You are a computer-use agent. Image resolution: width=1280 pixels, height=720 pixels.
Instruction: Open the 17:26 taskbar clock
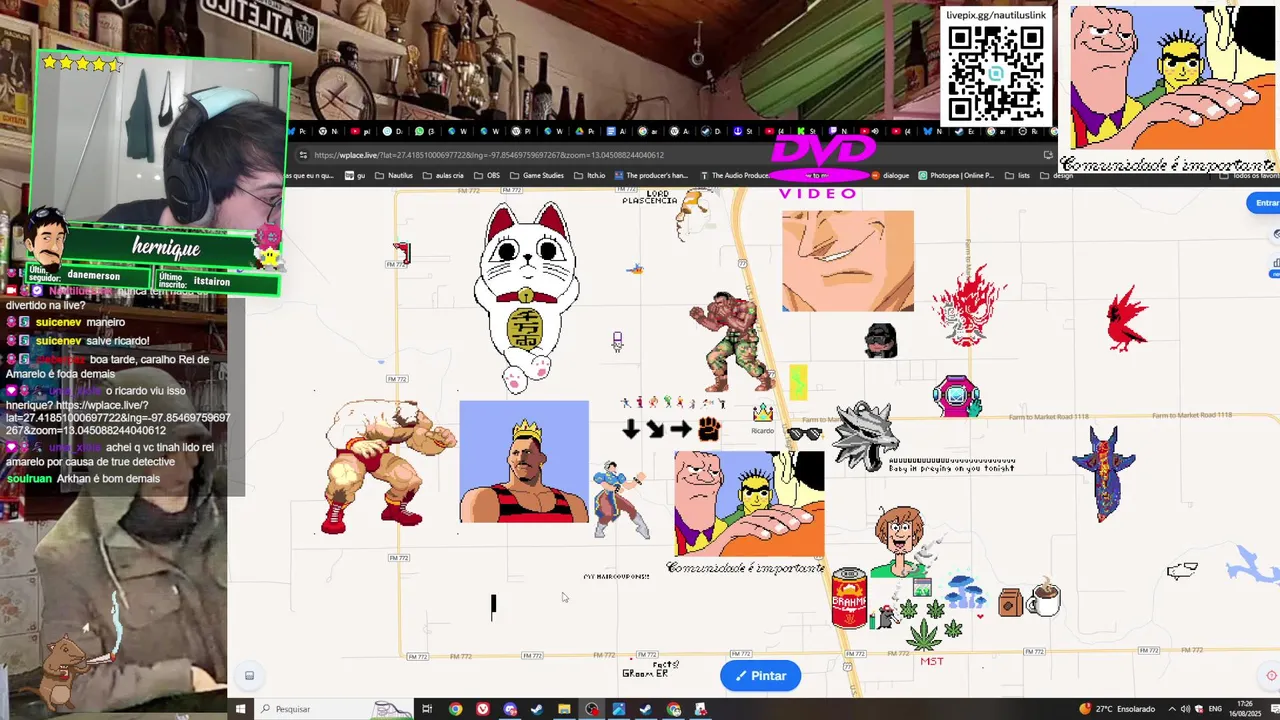point(1243,709)
